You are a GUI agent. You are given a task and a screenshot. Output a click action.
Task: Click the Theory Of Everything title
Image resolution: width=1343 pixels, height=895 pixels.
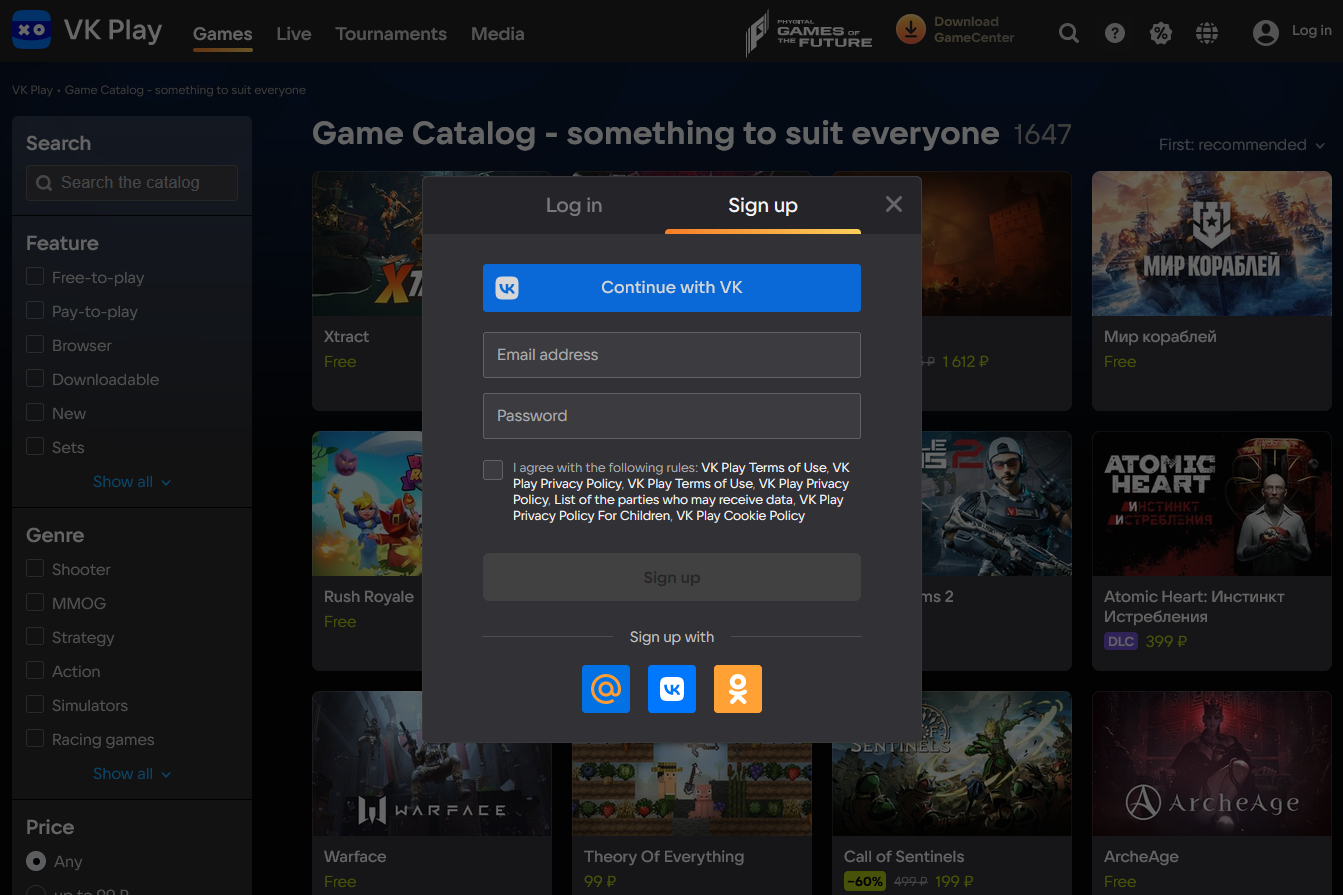pos(664,857)
